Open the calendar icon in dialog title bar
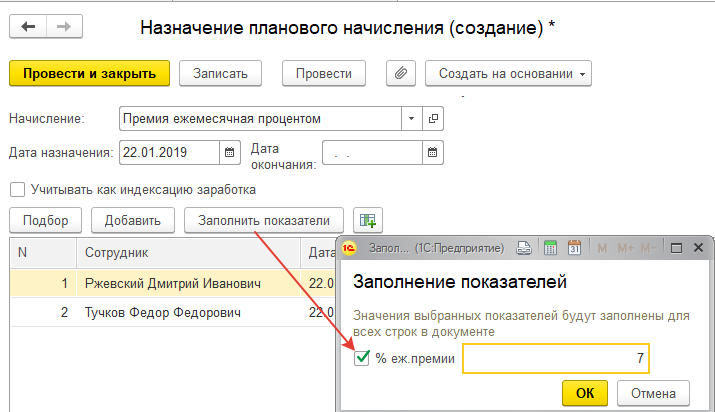The height and width of the screenshot is (412, 715). click(x=574, y=248)
